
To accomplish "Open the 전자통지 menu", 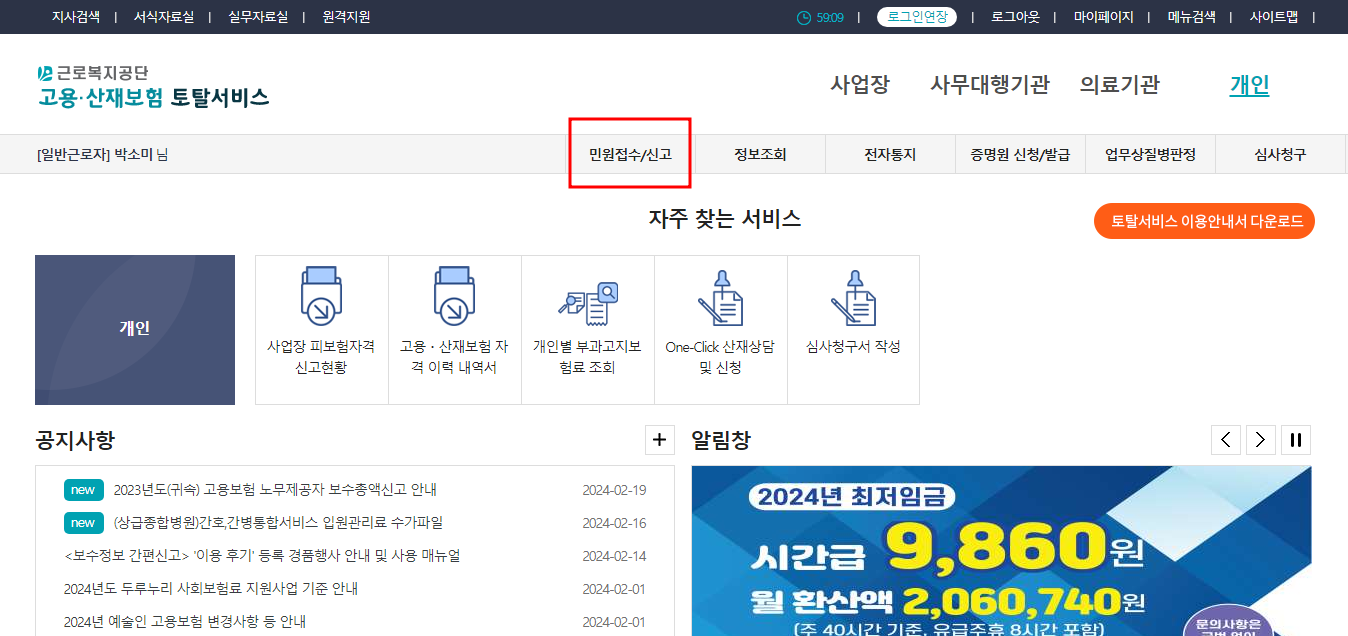I will 890,154.
